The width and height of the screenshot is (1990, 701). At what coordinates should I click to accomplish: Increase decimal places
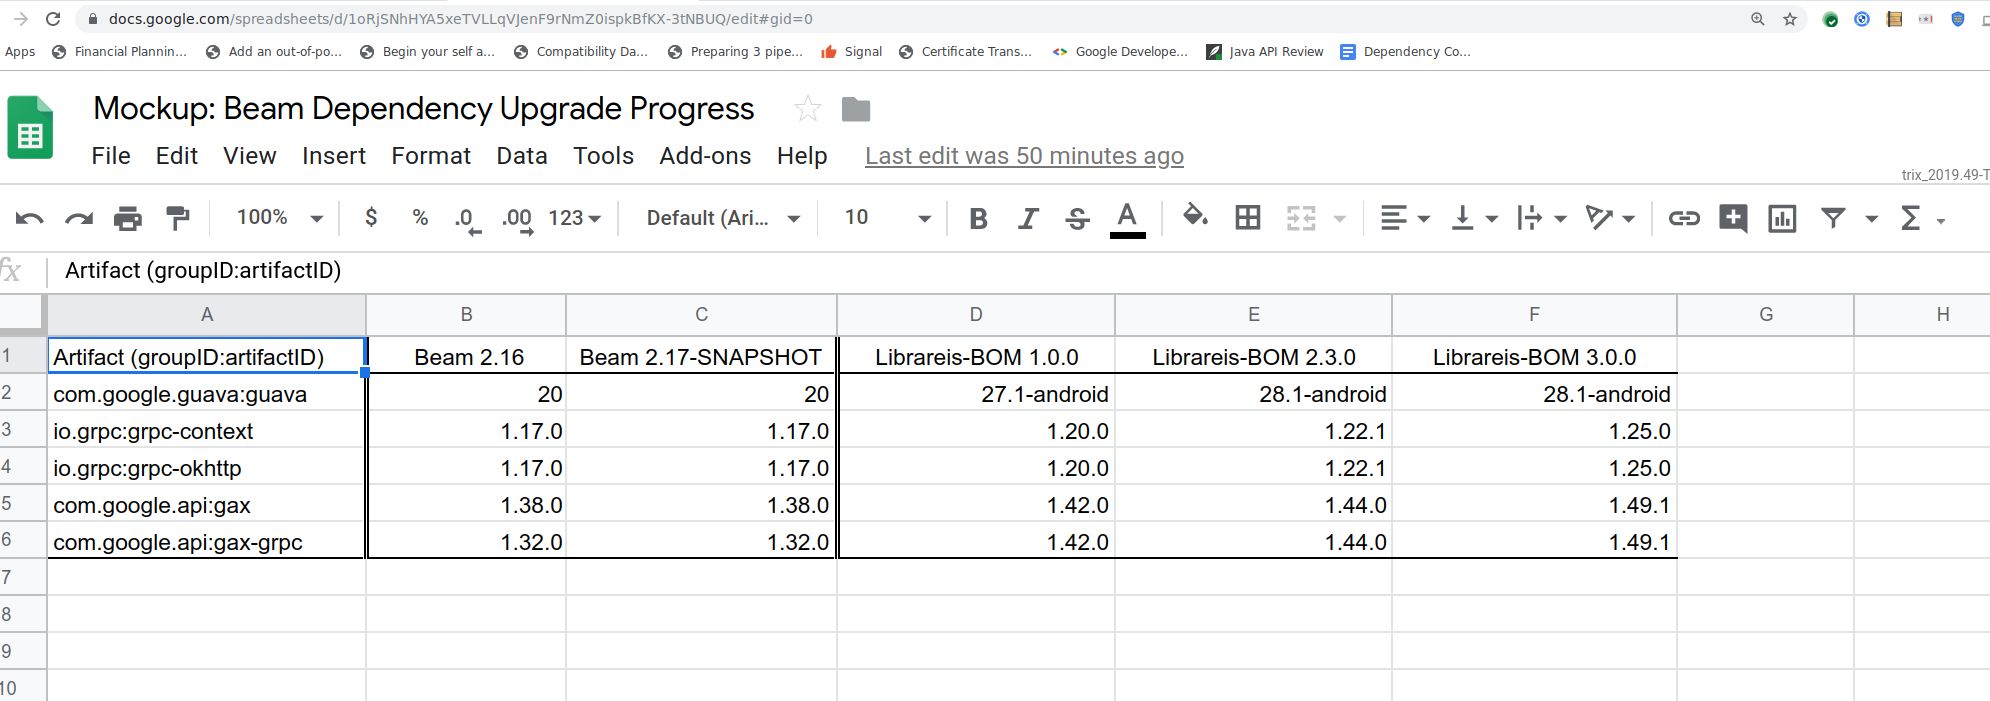click(517, 219)
